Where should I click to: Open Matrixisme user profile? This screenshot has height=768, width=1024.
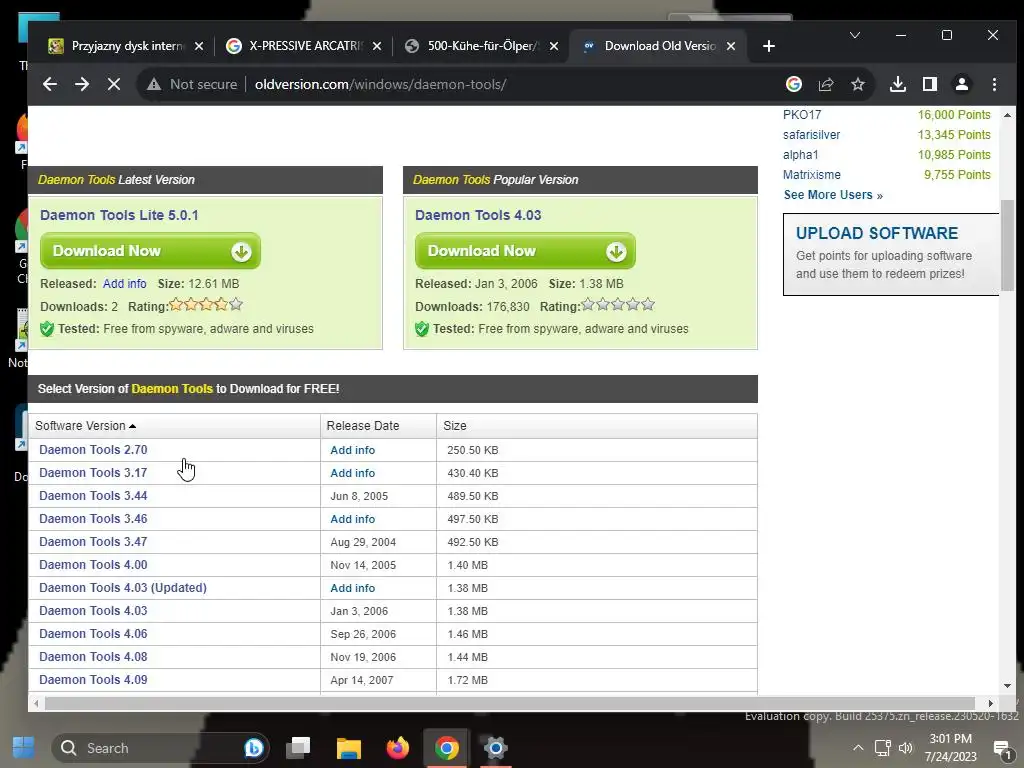click(x=812, y=175)
